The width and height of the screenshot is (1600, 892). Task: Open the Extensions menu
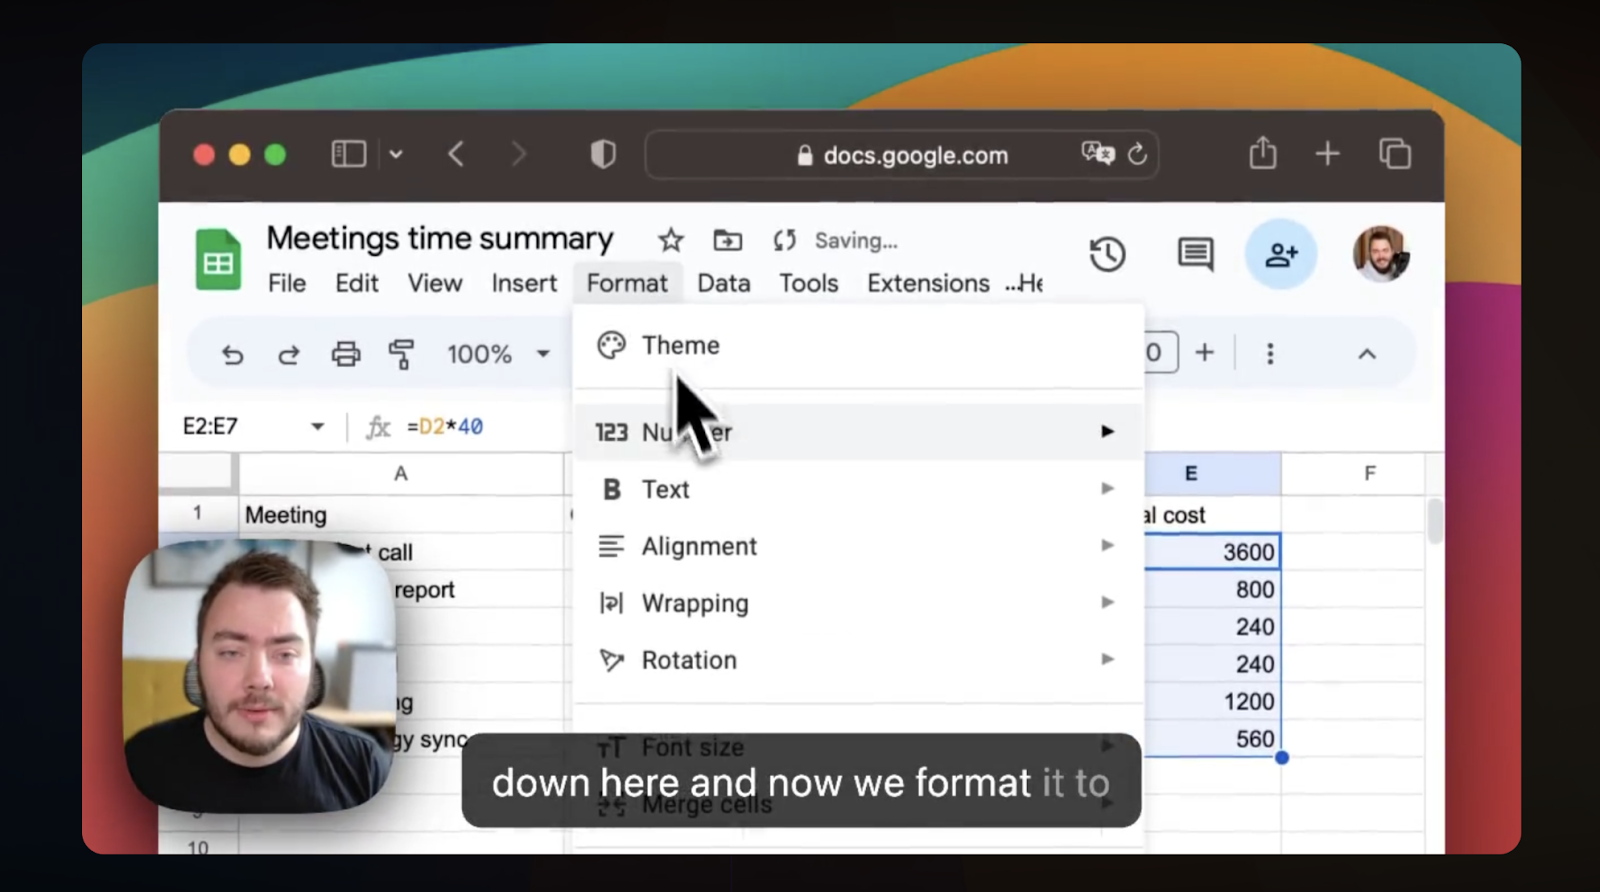click(928, 284)
